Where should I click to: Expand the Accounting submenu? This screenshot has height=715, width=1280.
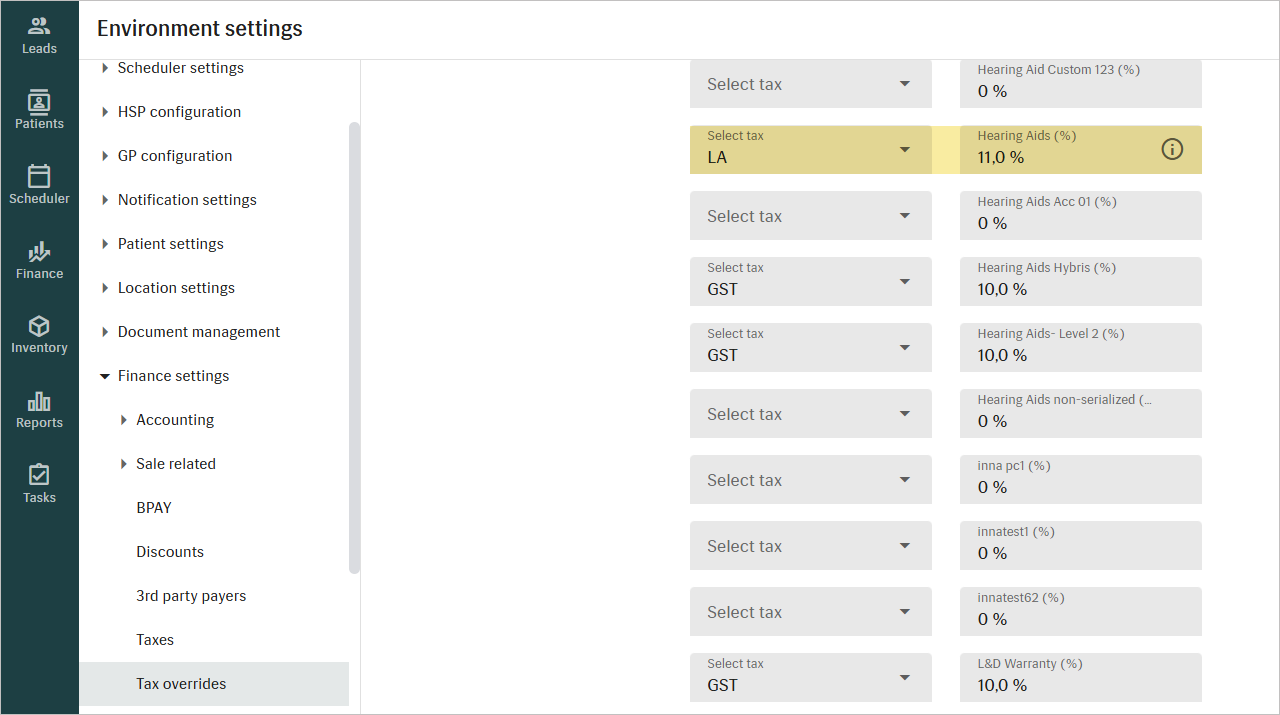(124, 420)
